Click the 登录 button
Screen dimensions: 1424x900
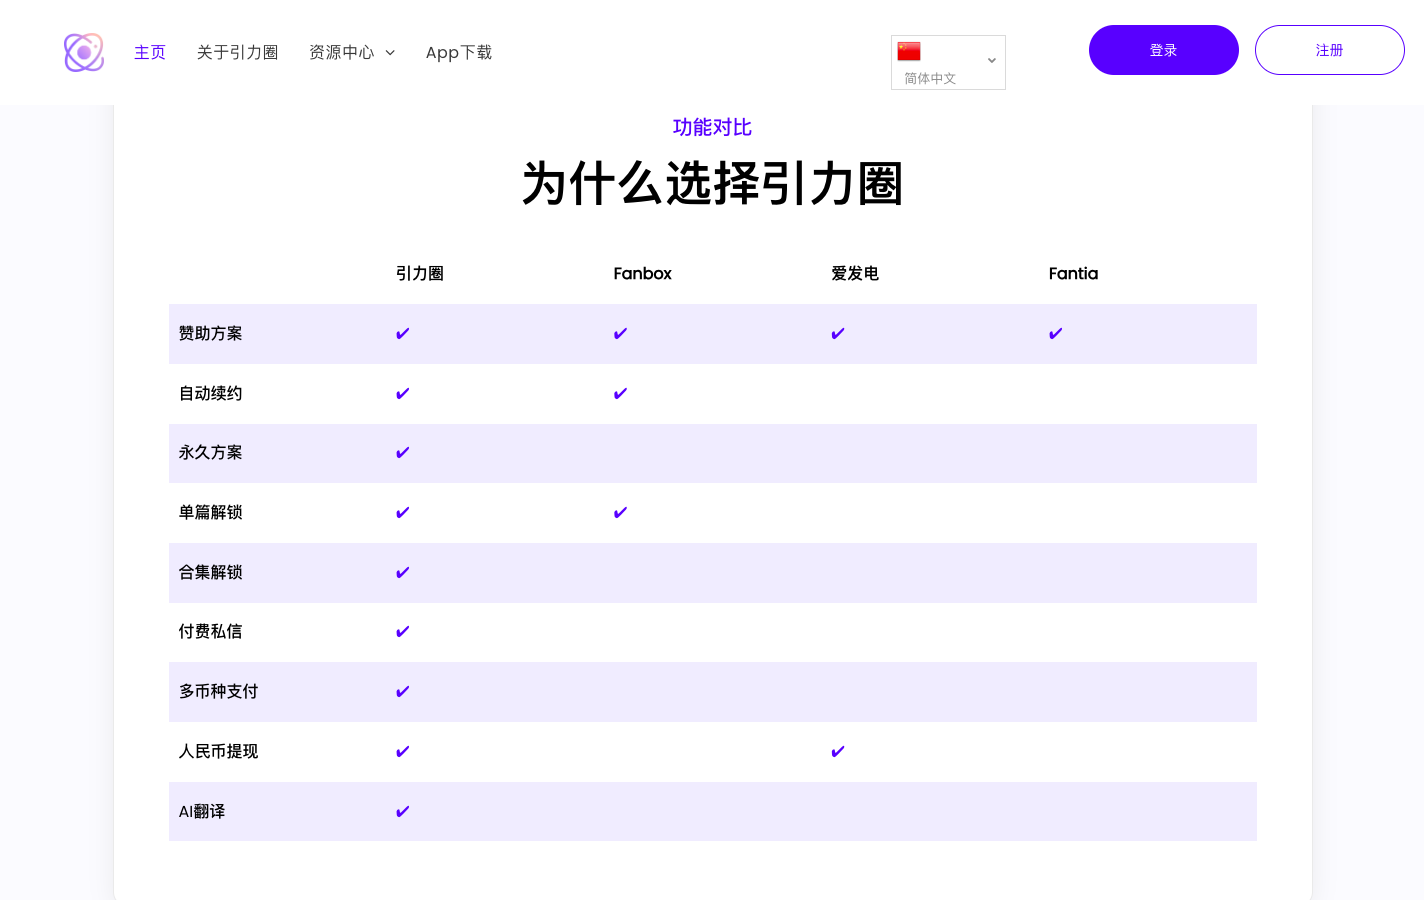pos(1164,50)
